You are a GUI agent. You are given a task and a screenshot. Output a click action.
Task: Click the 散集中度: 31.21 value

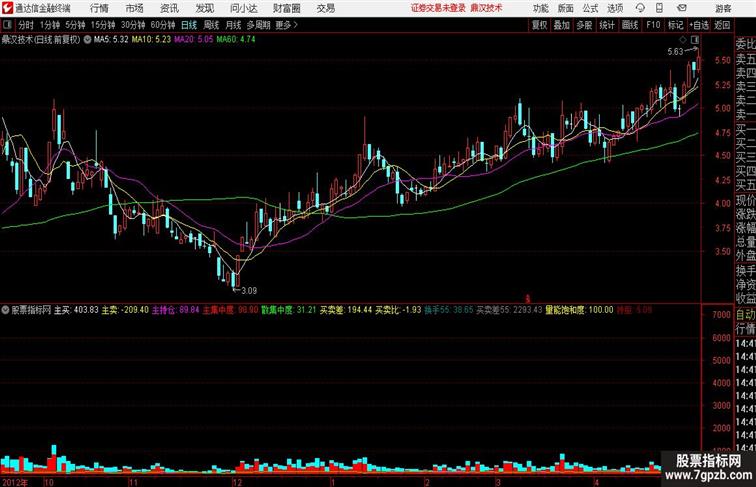click(x=289, y=310)
